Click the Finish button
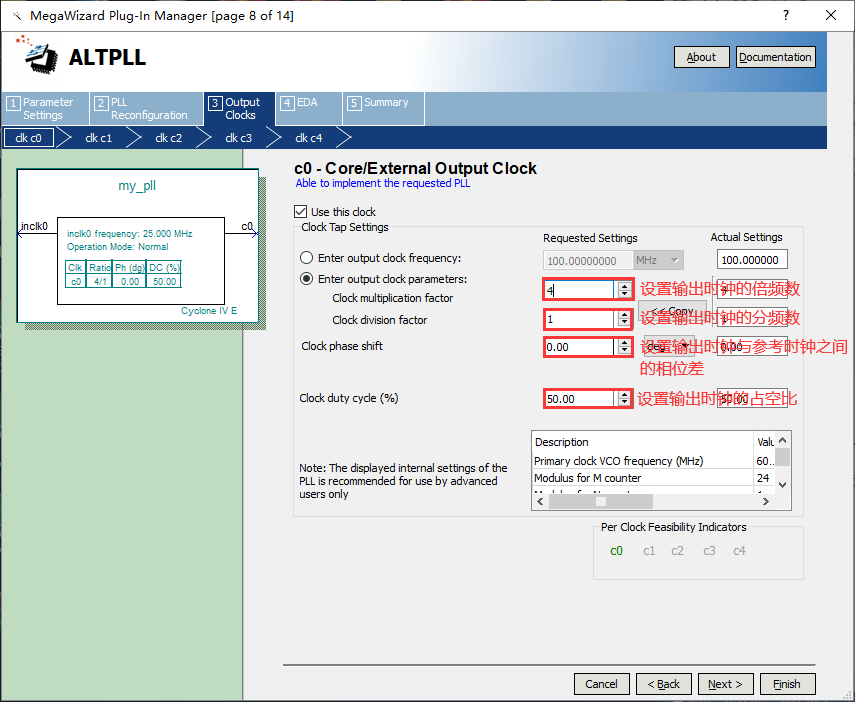Viewport: 855px width, 702px height. [x=787, y=684]
